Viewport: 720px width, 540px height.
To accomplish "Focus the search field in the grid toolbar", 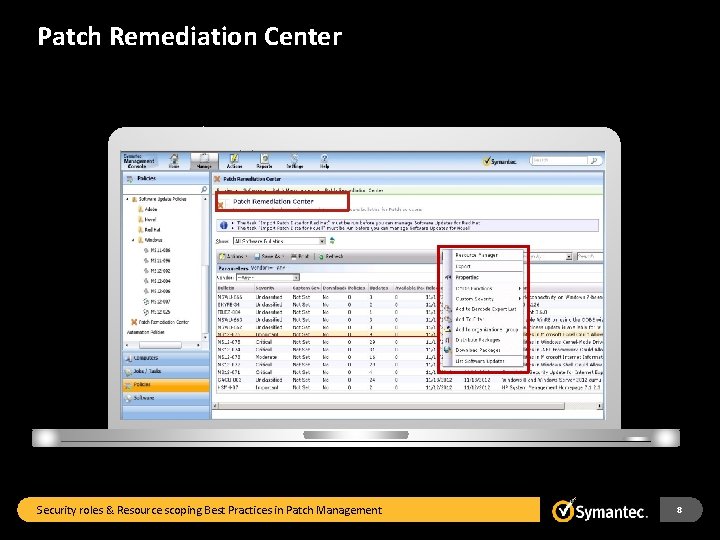I will [590, 256].
